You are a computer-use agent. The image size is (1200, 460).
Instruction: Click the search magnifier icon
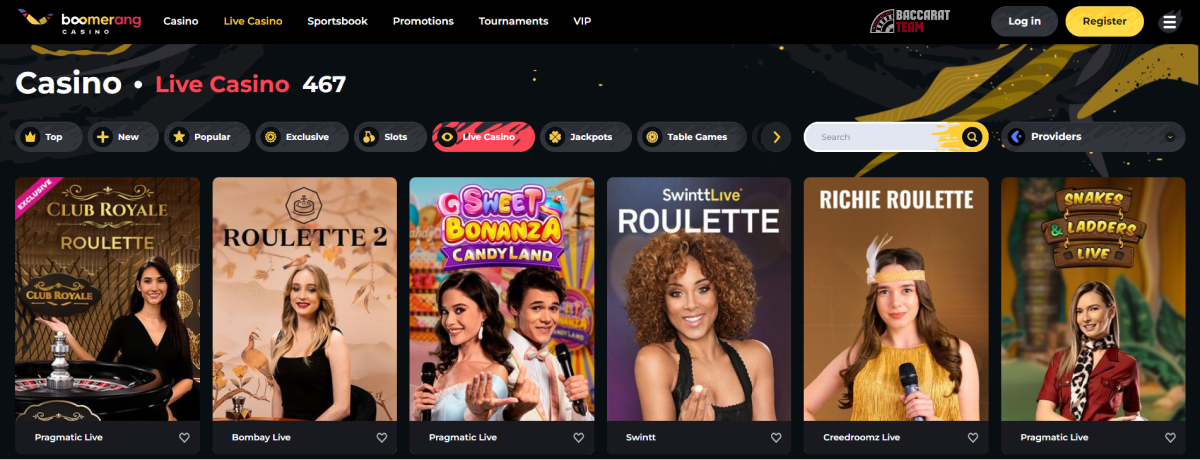pos(972,137)
